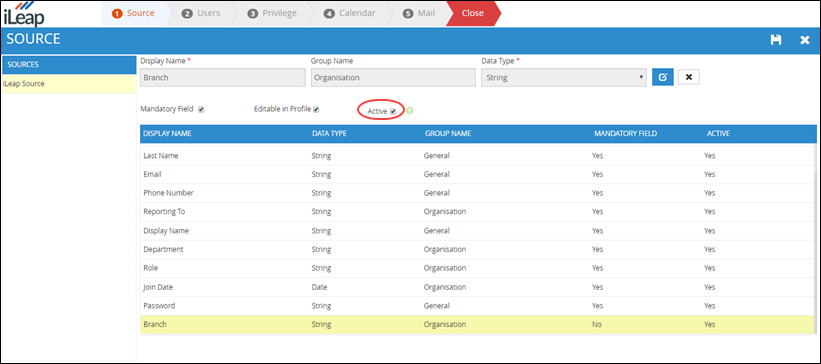This screenshot has width=821, height=364.
Task: Click the Date data type cell
Action: [x=319, y=287]
